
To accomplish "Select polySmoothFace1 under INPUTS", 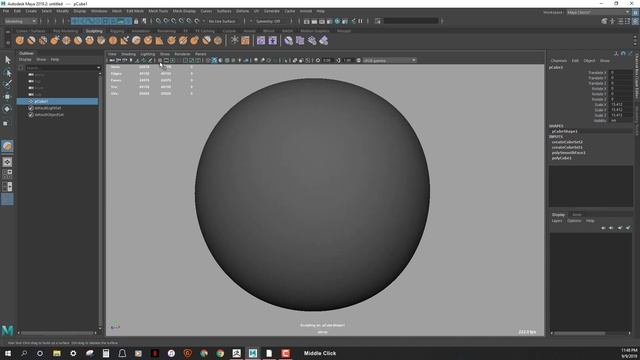I will click(569, 153).
